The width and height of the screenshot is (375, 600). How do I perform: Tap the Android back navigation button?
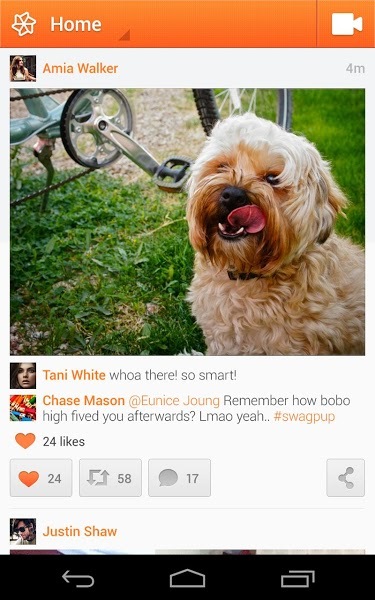click(x=78, y=579)
